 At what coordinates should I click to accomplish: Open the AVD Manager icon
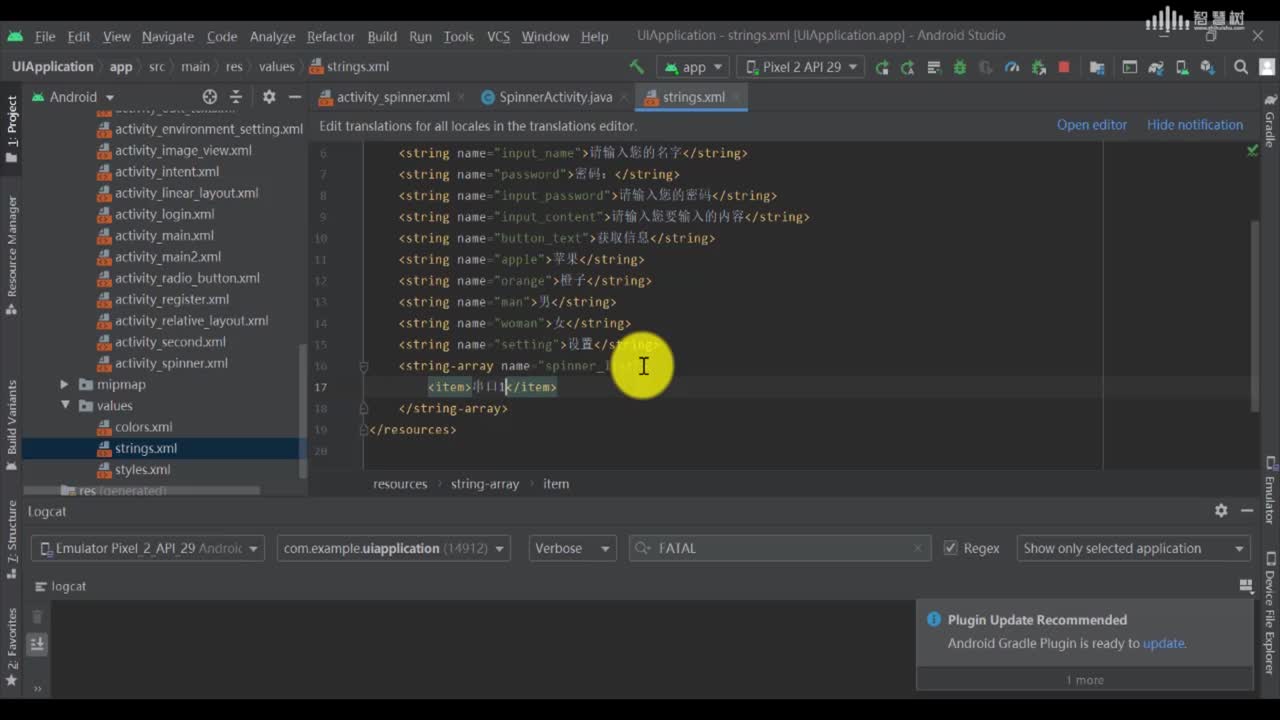pyautogui.click(x=1182, y=67)
